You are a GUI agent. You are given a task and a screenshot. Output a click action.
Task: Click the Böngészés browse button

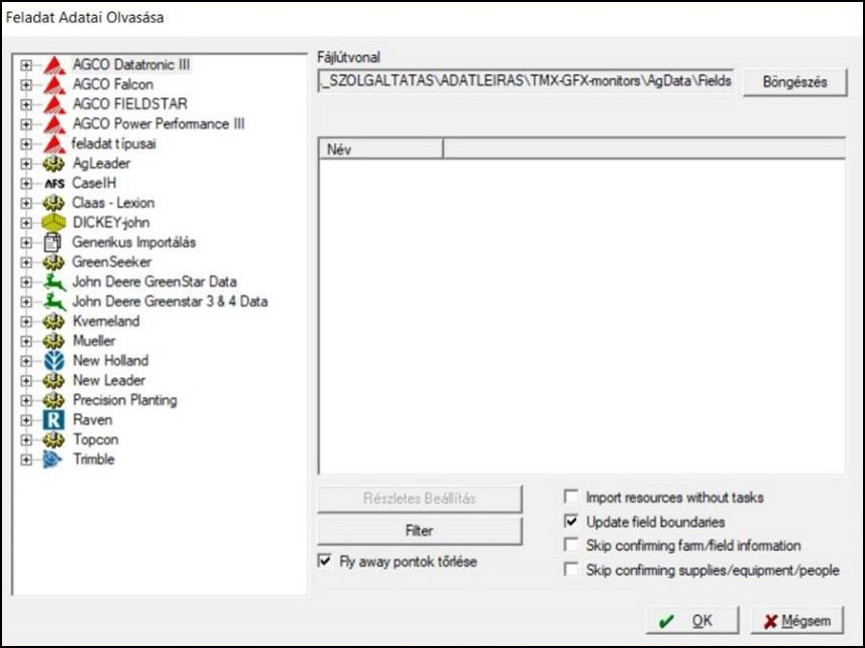tap(795, 82)
